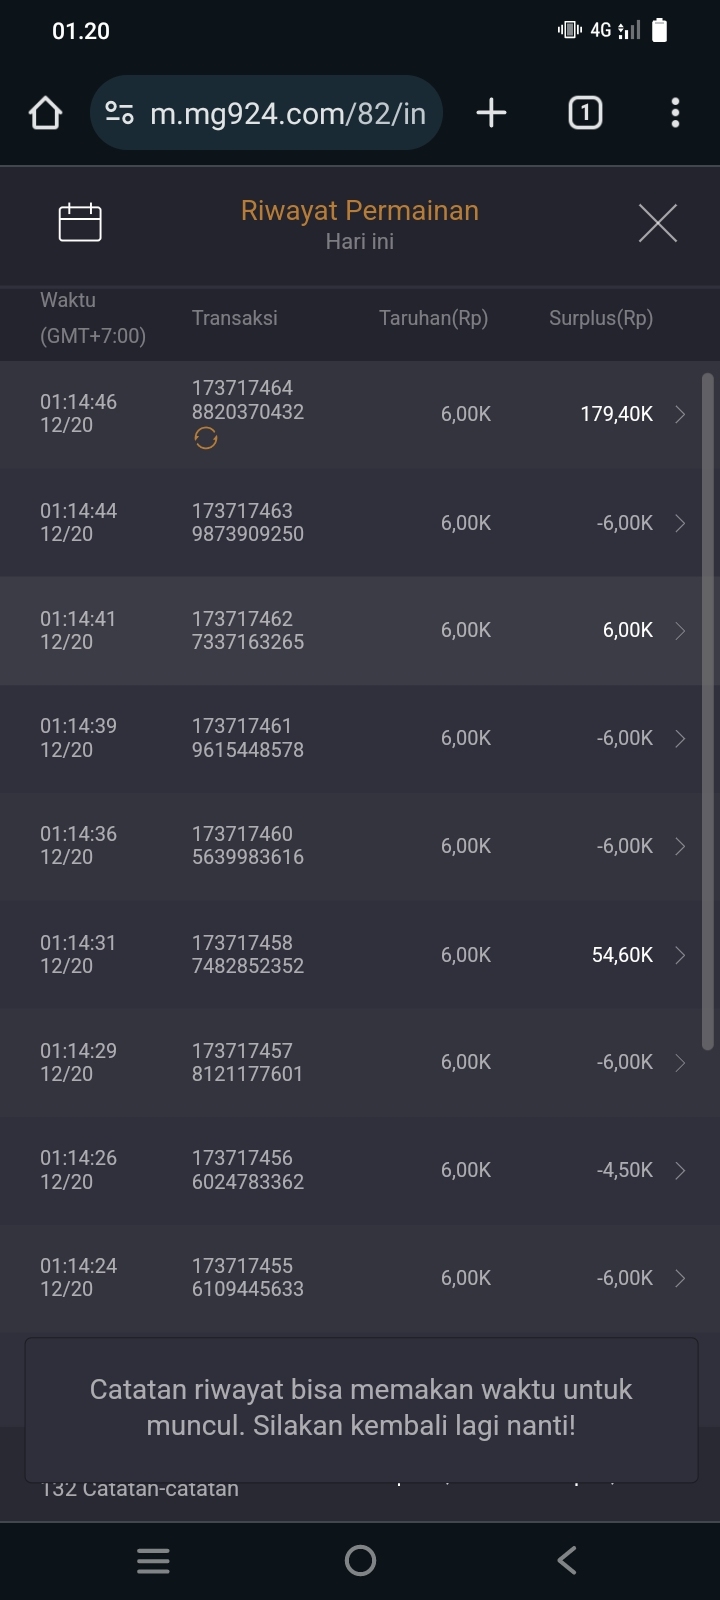Screen dimensions: 720x1600
Task: Click the history list scrollbar
Action: pyautogui.click(x=707, y=710)
